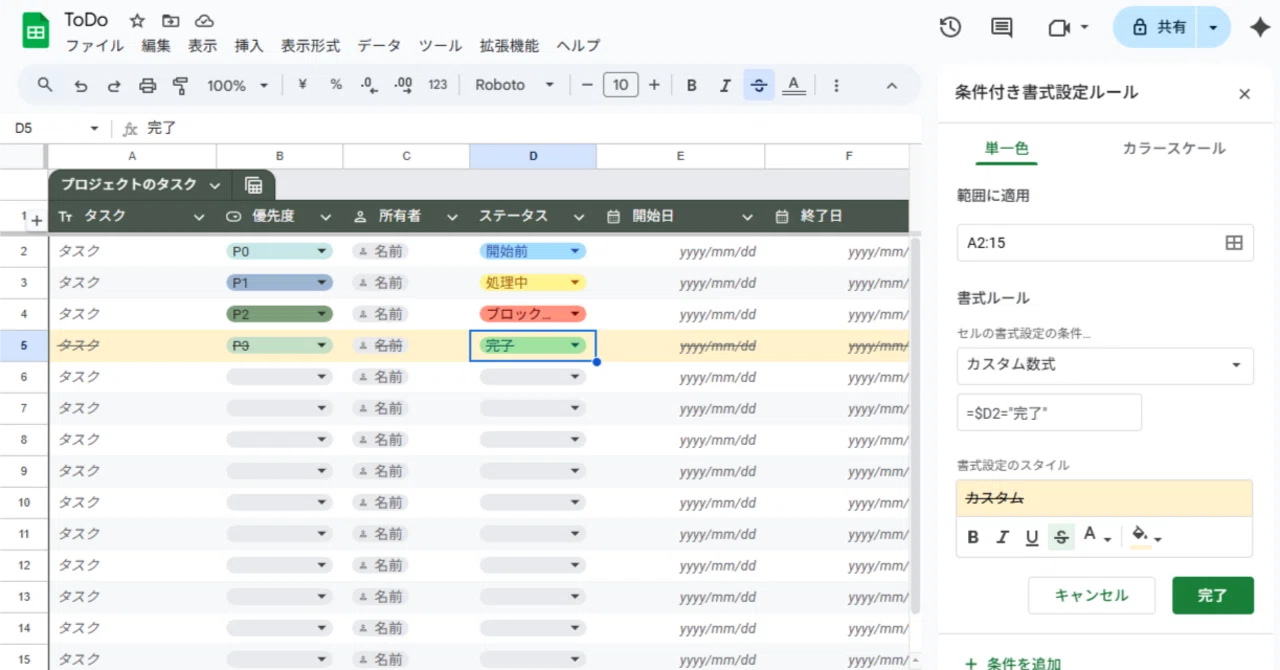Print the spreadsheet

pyautogui.click(x=147, y=86)
